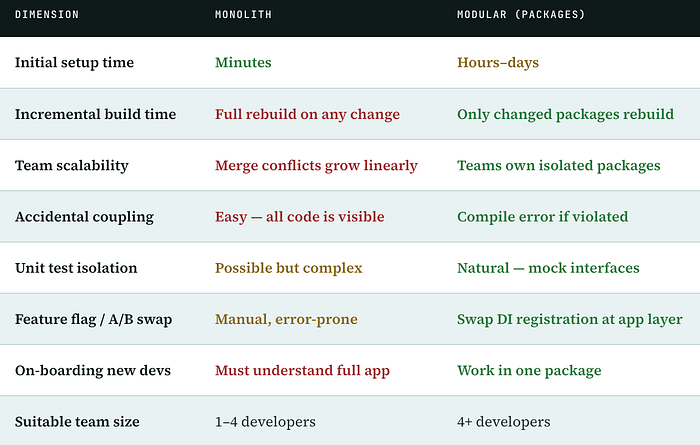Image resolution: width=700 pixels, height=445 pixels.
Task: Click the MODULAR (PACKAGES) column header
Action: tap(521, 15)
